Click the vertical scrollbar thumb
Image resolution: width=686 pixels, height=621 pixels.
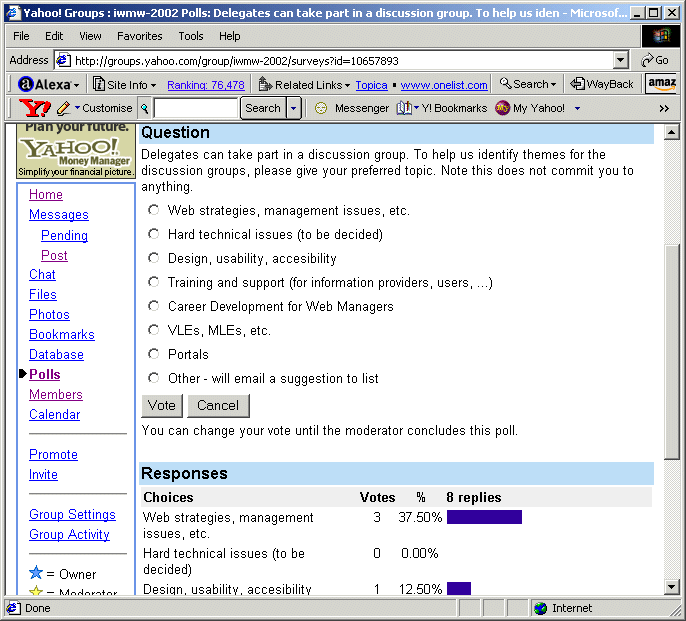click(x=671, y=351)
